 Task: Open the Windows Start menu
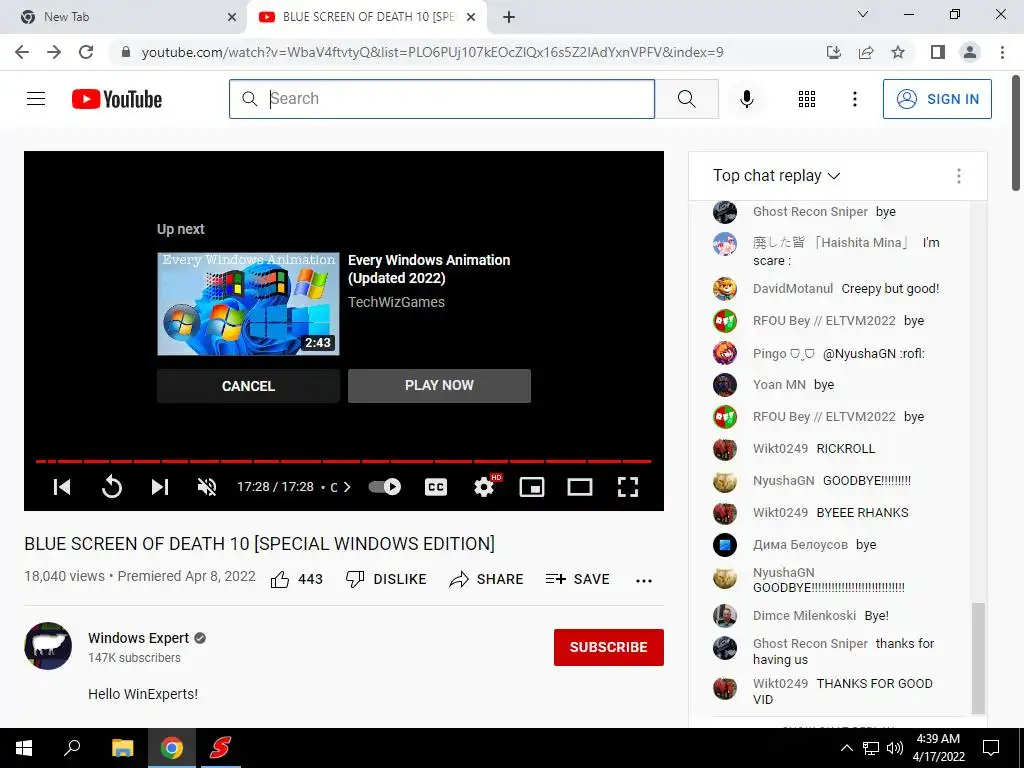(x=24, y=748)
